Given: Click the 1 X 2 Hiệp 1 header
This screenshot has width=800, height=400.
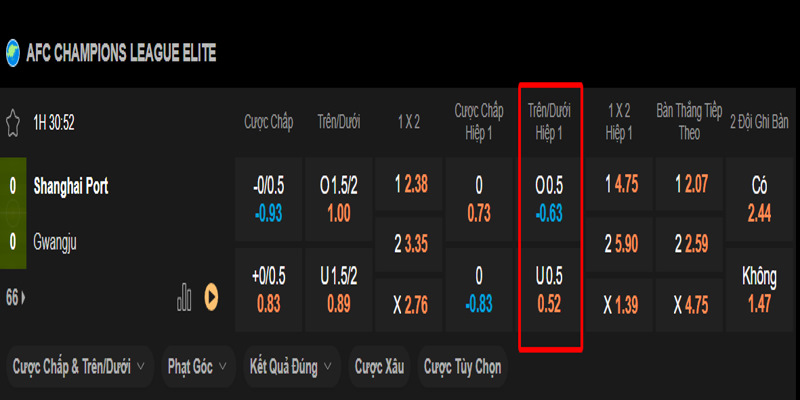Looking at the screenshot, I should point(619,123).
